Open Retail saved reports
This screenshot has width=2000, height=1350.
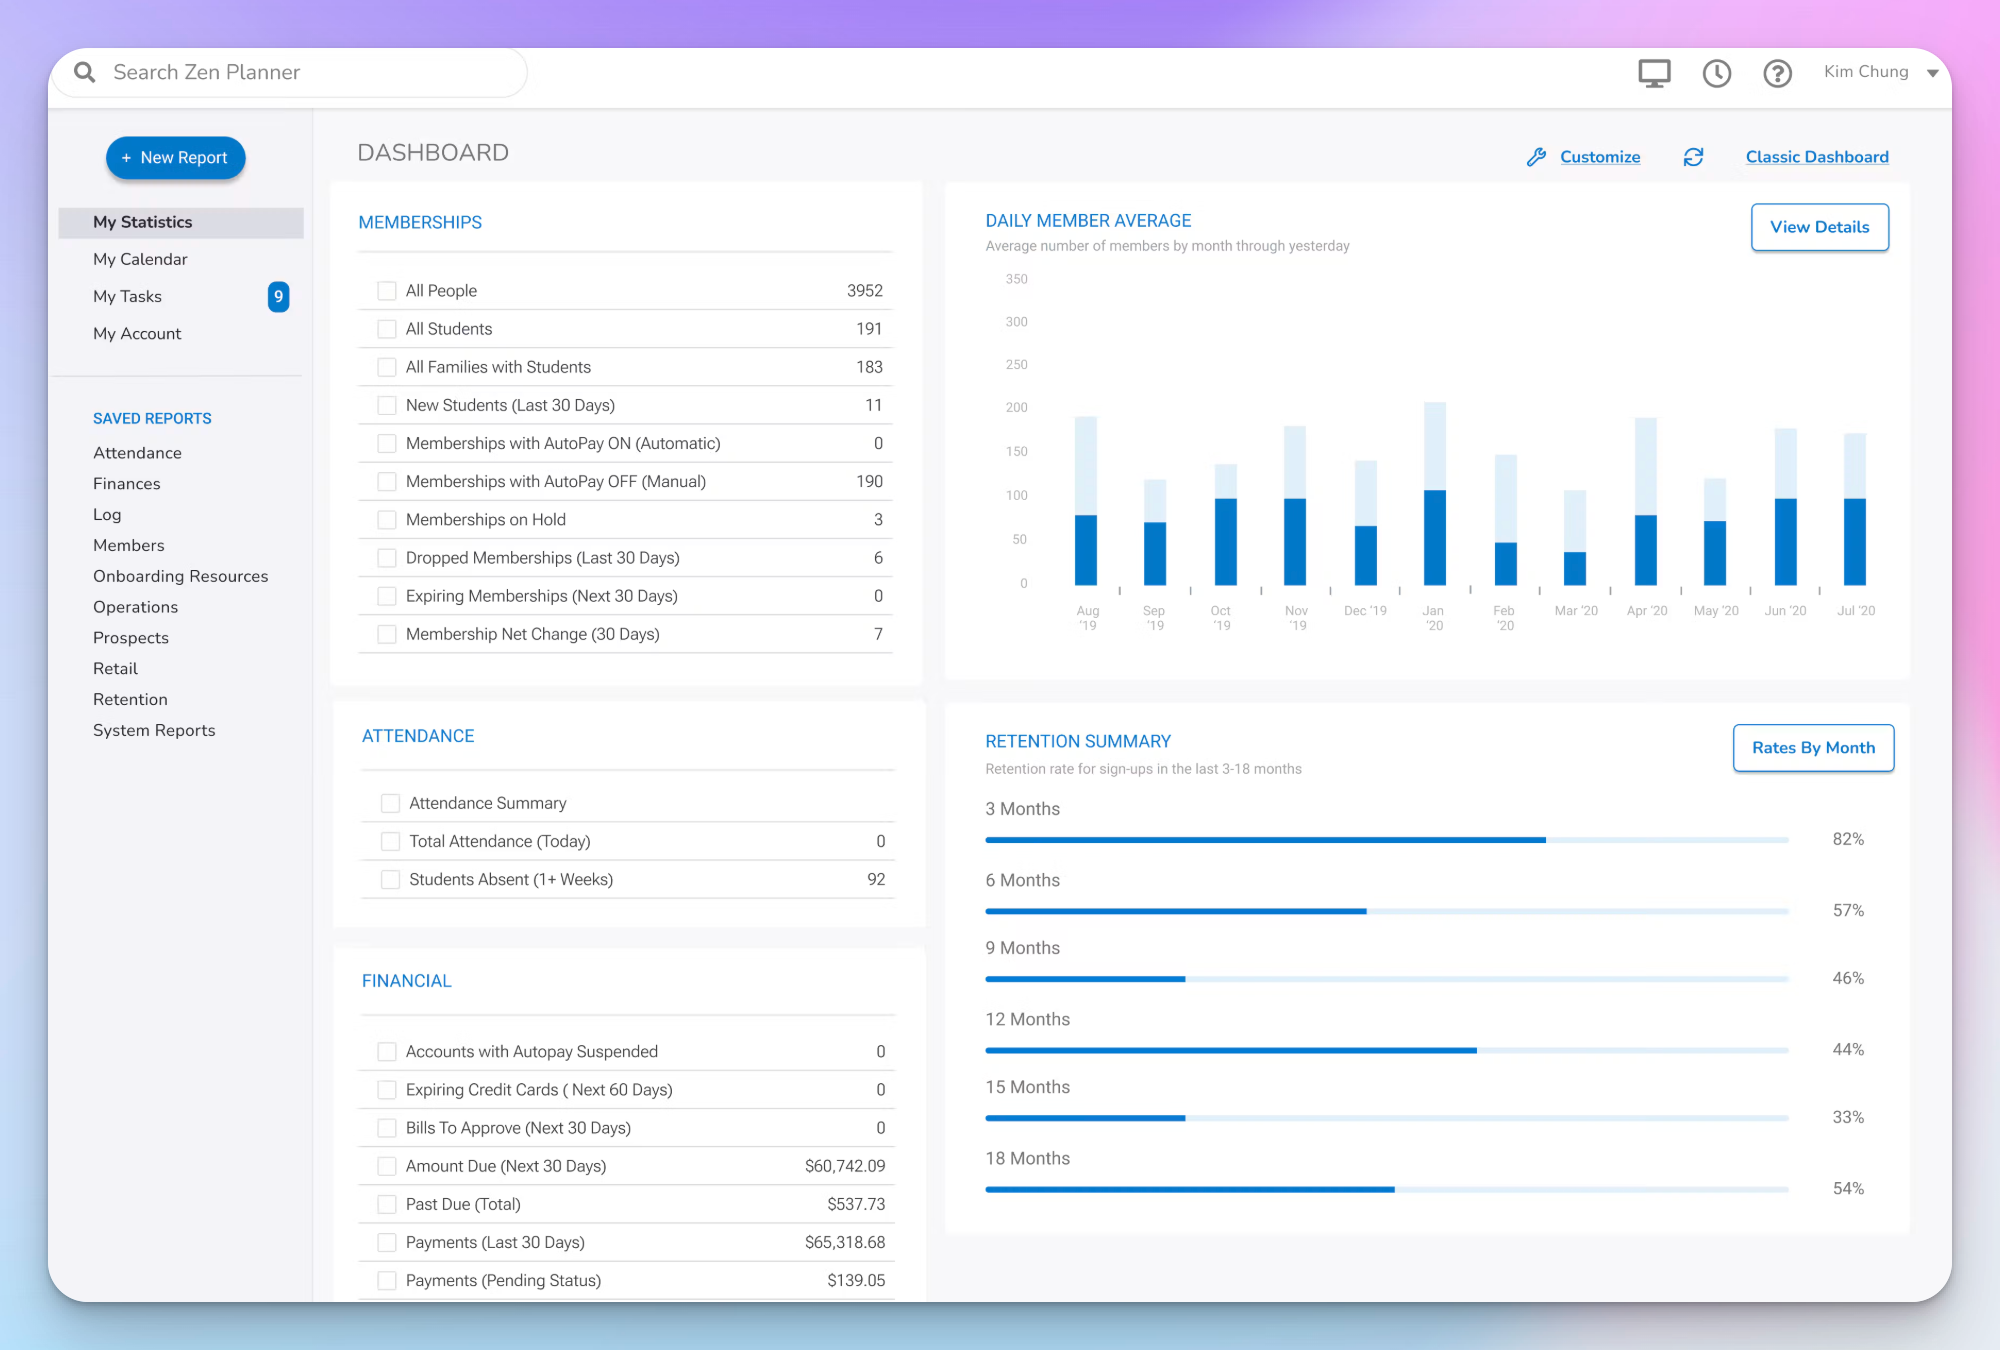click(x=115, y=668)
